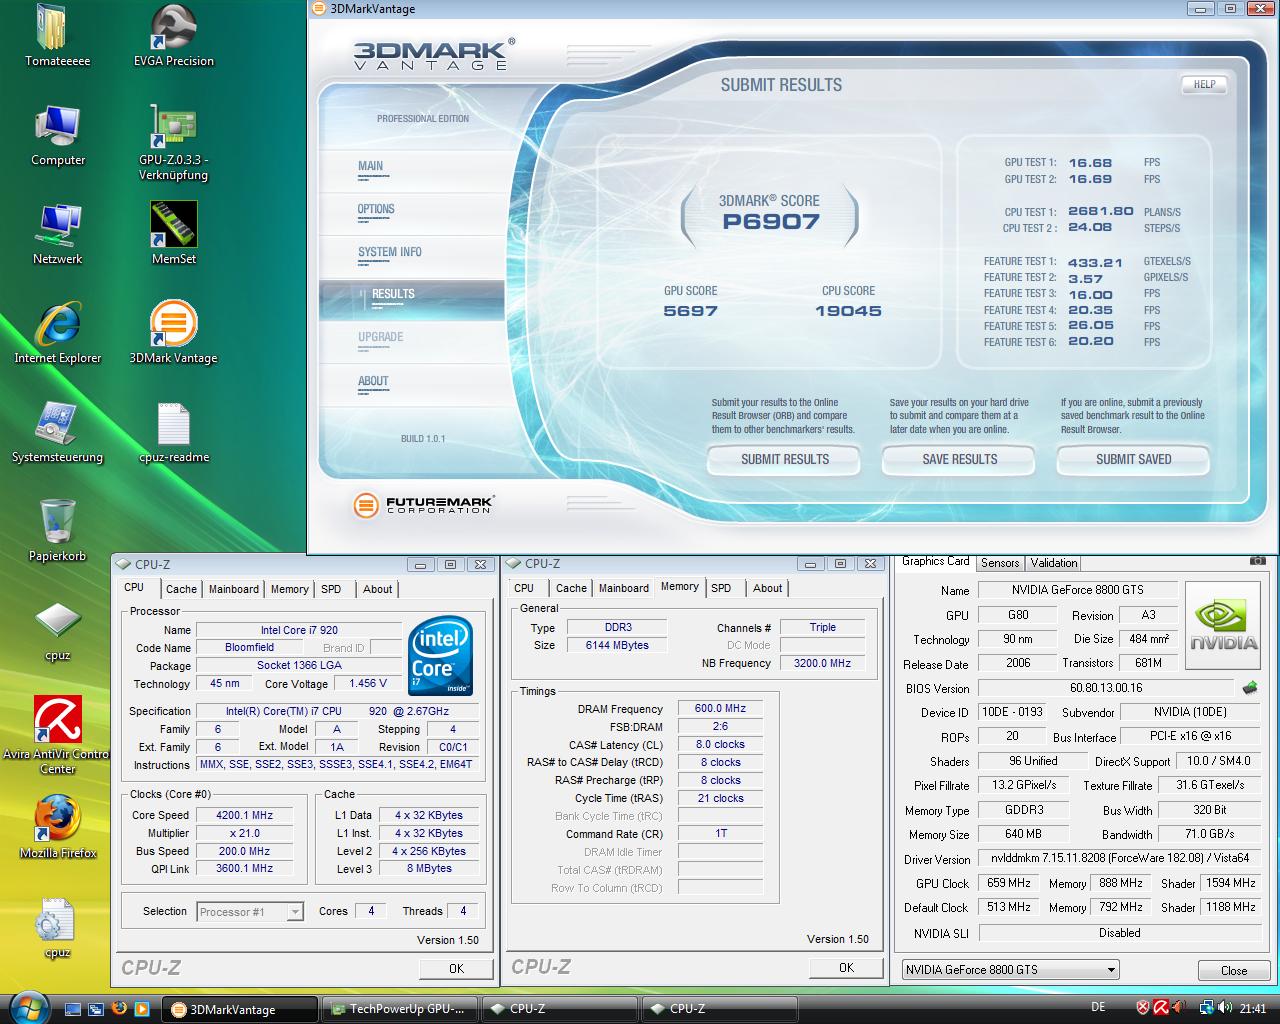This screenshot has width=1280, height=1024.
Task: Open the Processor #1 selection dropdown
Action: pyautogui.click(x=250, y=912)
